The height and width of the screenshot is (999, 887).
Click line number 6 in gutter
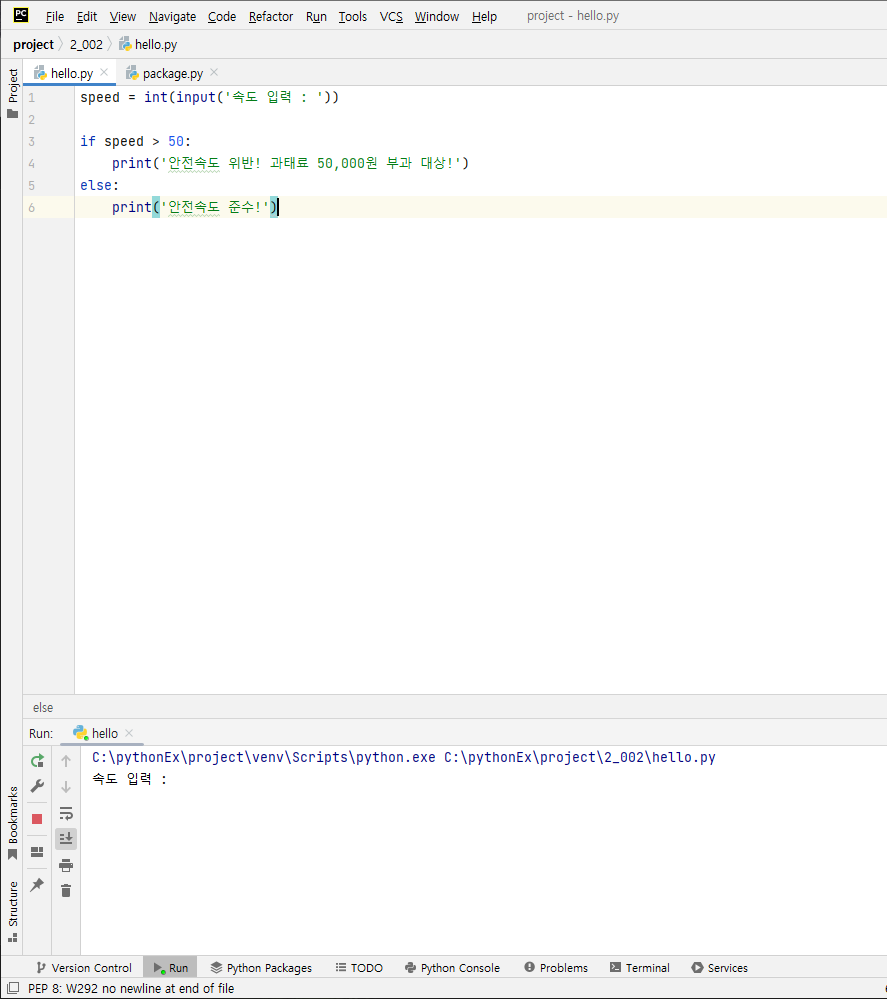31,208
